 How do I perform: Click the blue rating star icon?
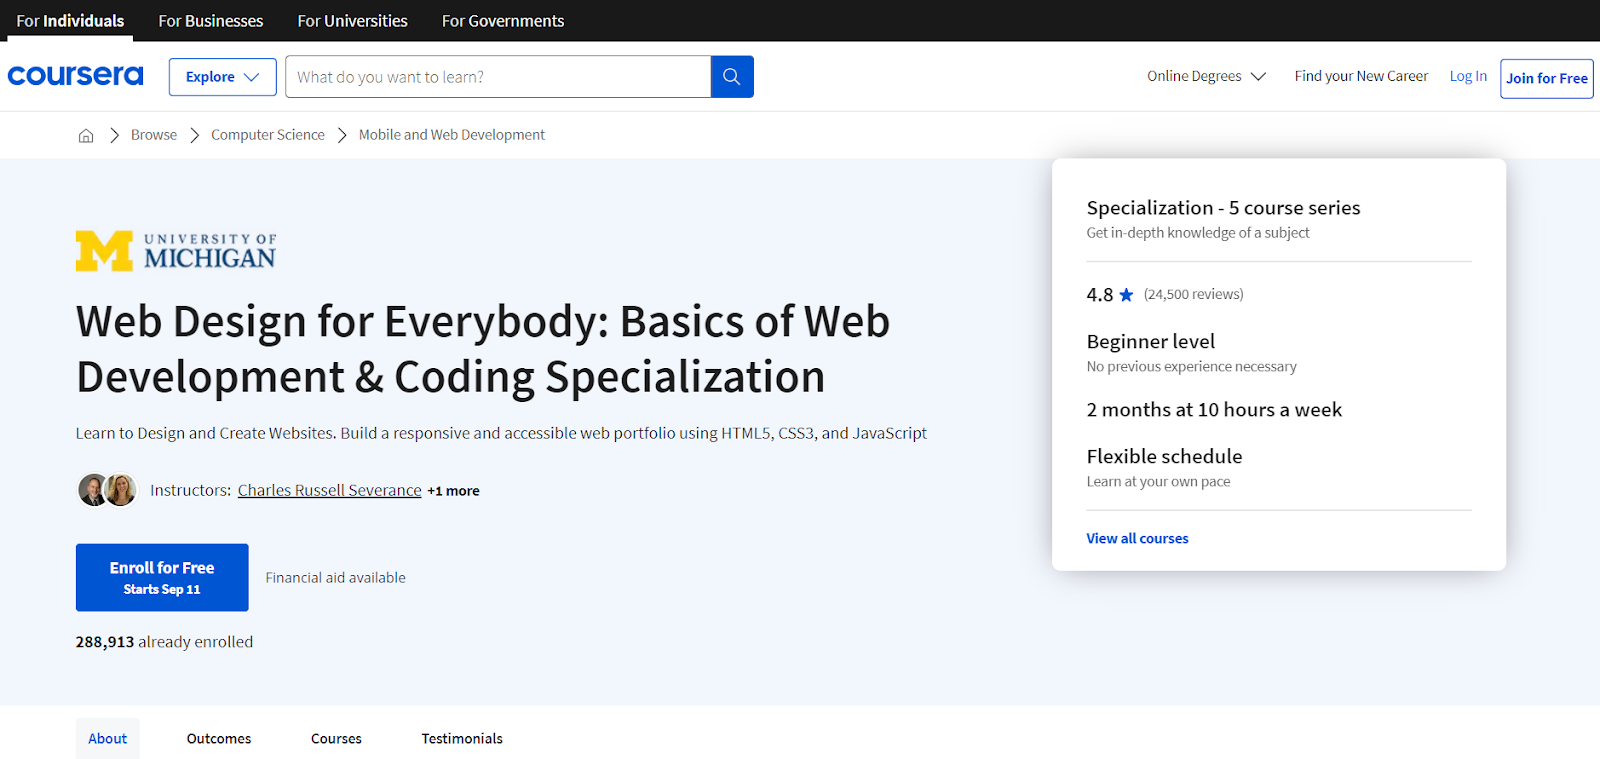[1126, 295]
